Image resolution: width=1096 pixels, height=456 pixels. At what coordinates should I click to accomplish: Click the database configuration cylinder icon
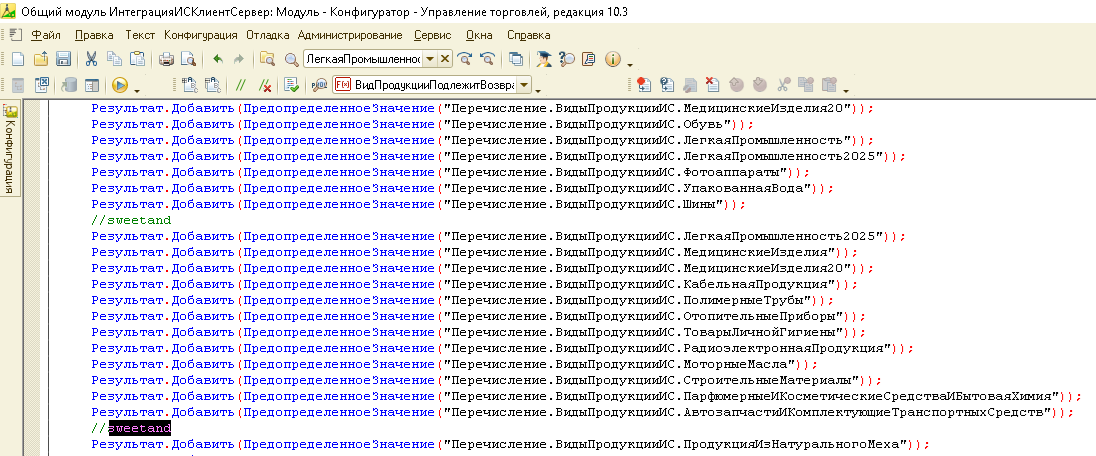pos(69,85)
